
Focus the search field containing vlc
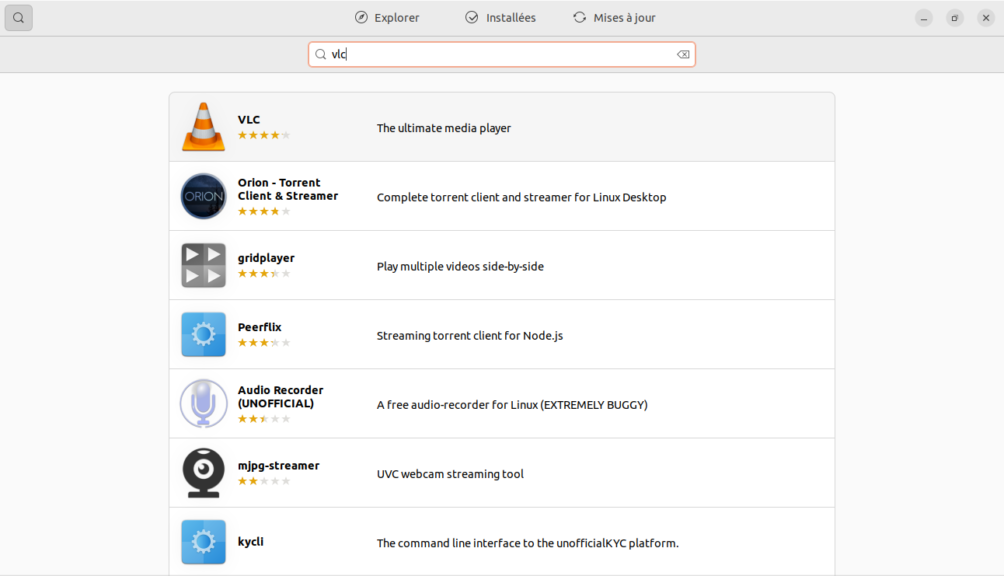pos(501,54)
